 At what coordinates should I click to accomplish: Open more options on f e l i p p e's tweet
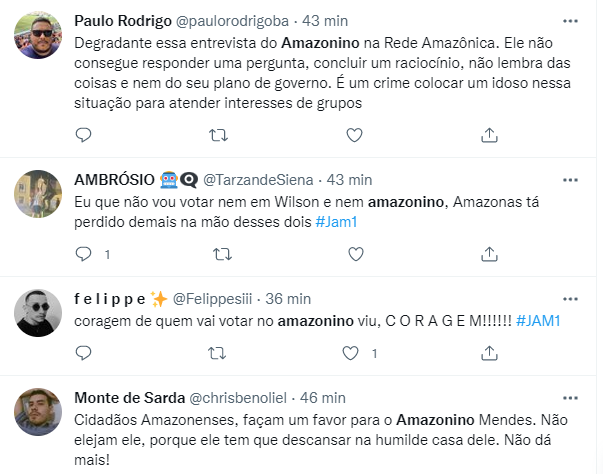(570, 298)
